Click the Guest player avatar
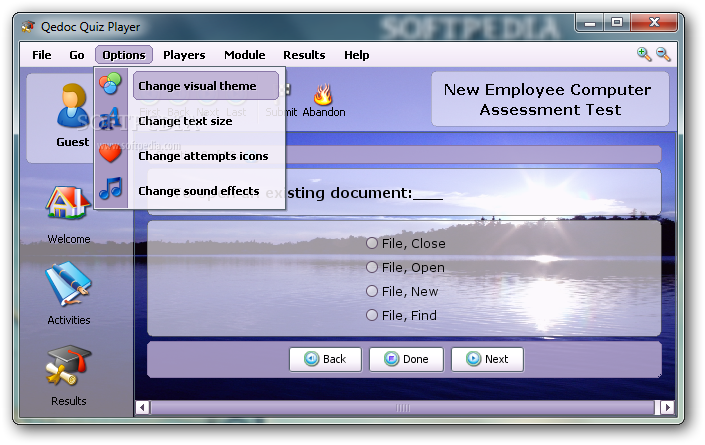The image size is (705, 445). pyautogui.click(x=72, y=107)
